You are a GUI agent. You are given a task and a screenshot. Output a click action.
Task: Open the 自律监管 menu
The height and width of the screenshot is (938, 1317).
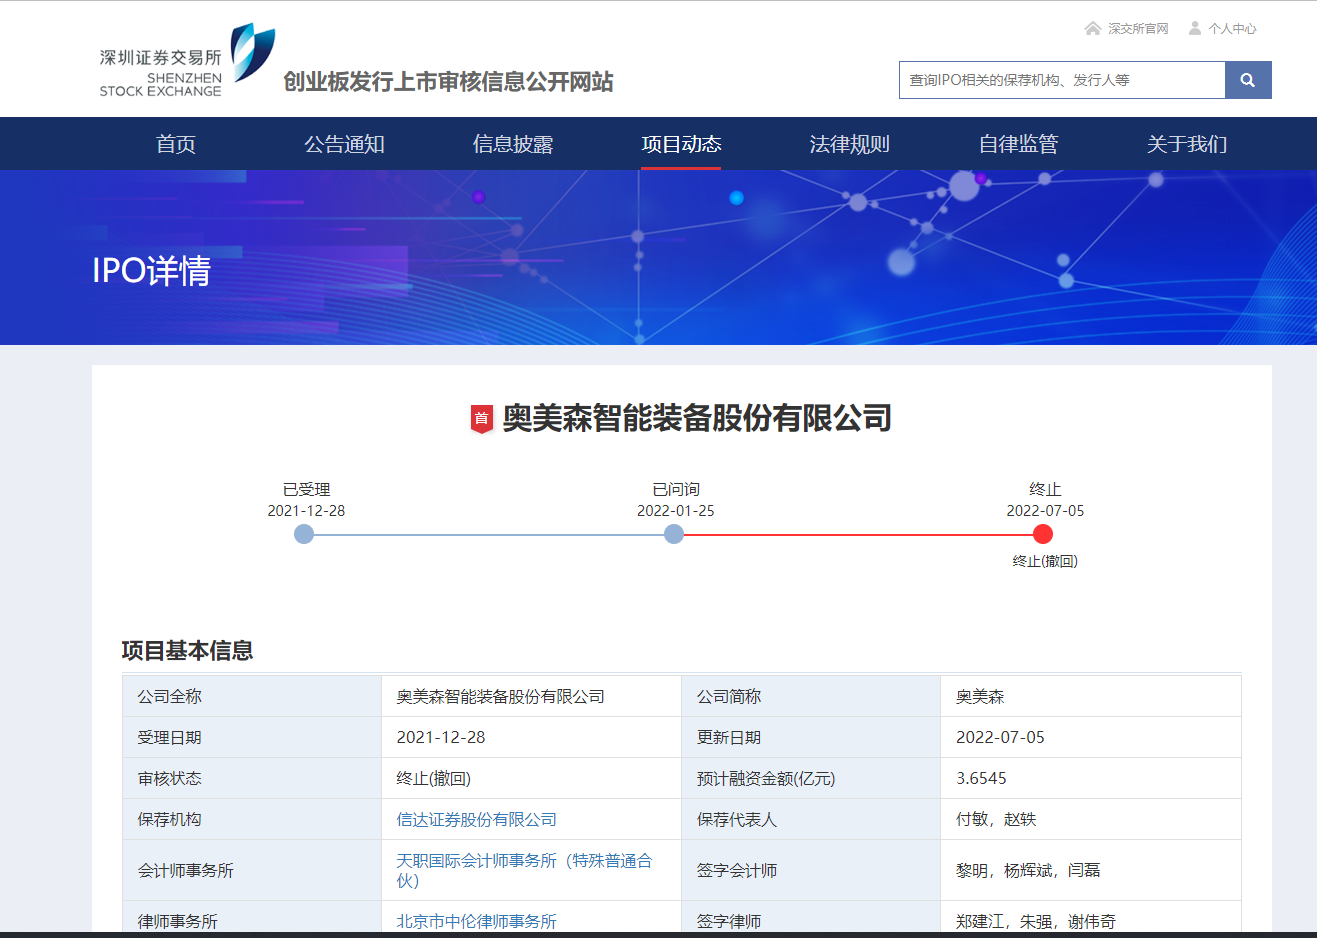[x=1018, y=144]
